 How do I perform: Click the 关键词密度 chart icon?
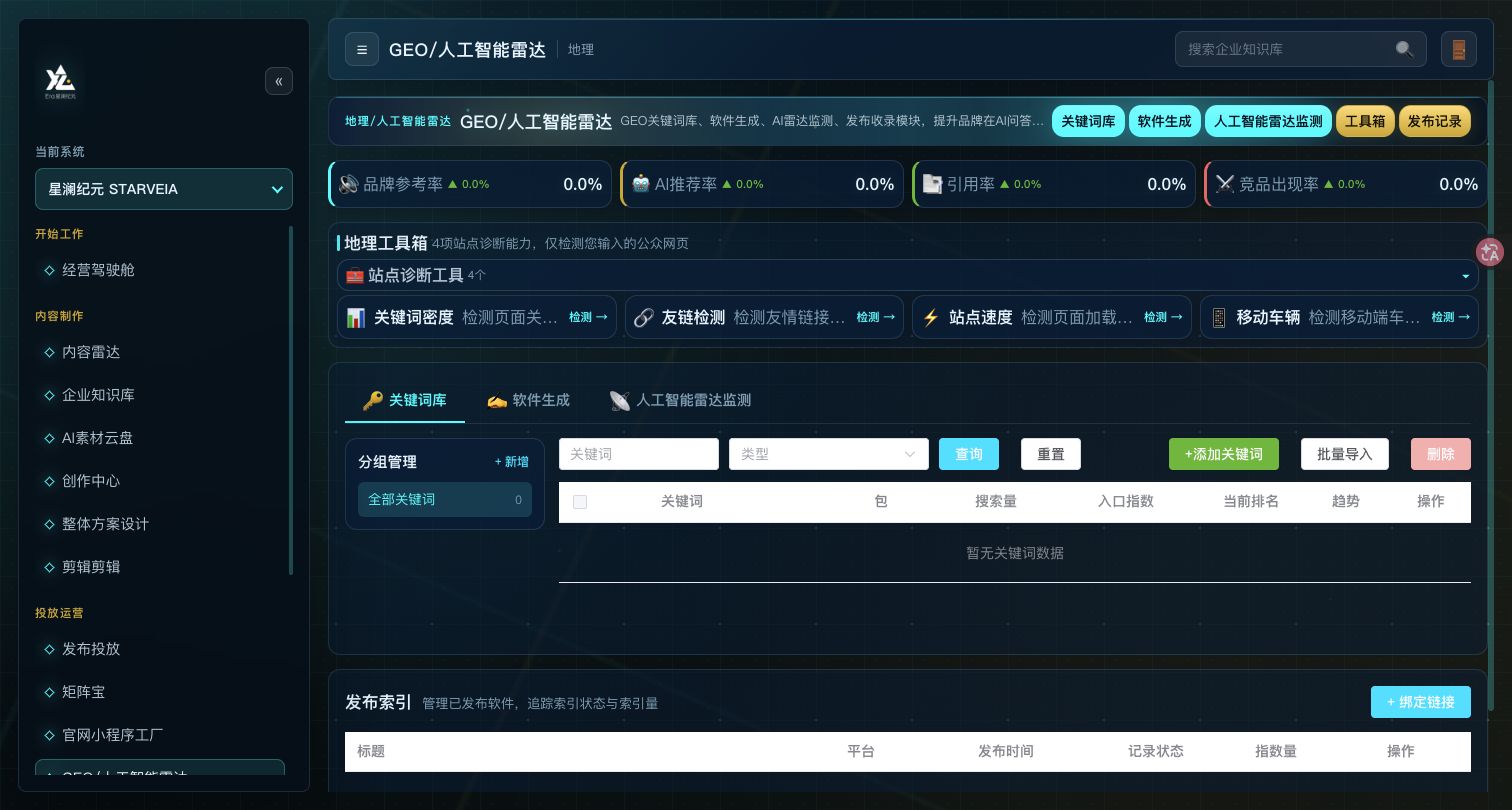356,317
